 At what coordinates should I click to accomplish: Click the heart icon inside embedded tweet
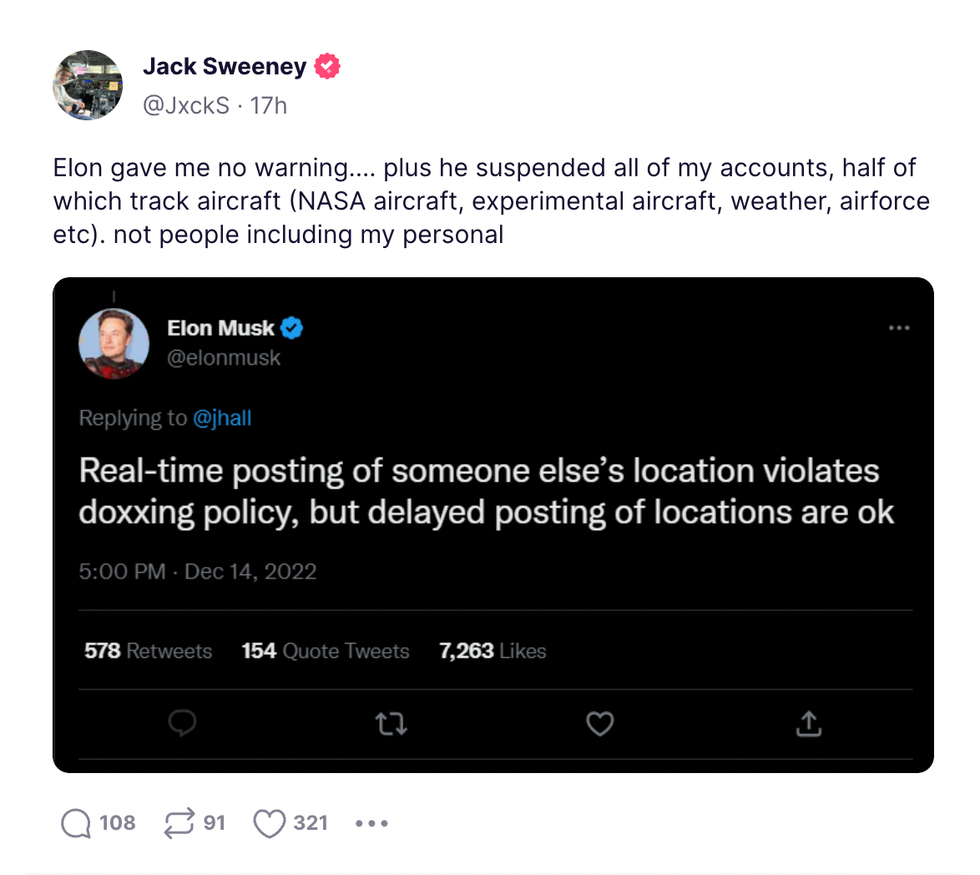coord(599,723)
